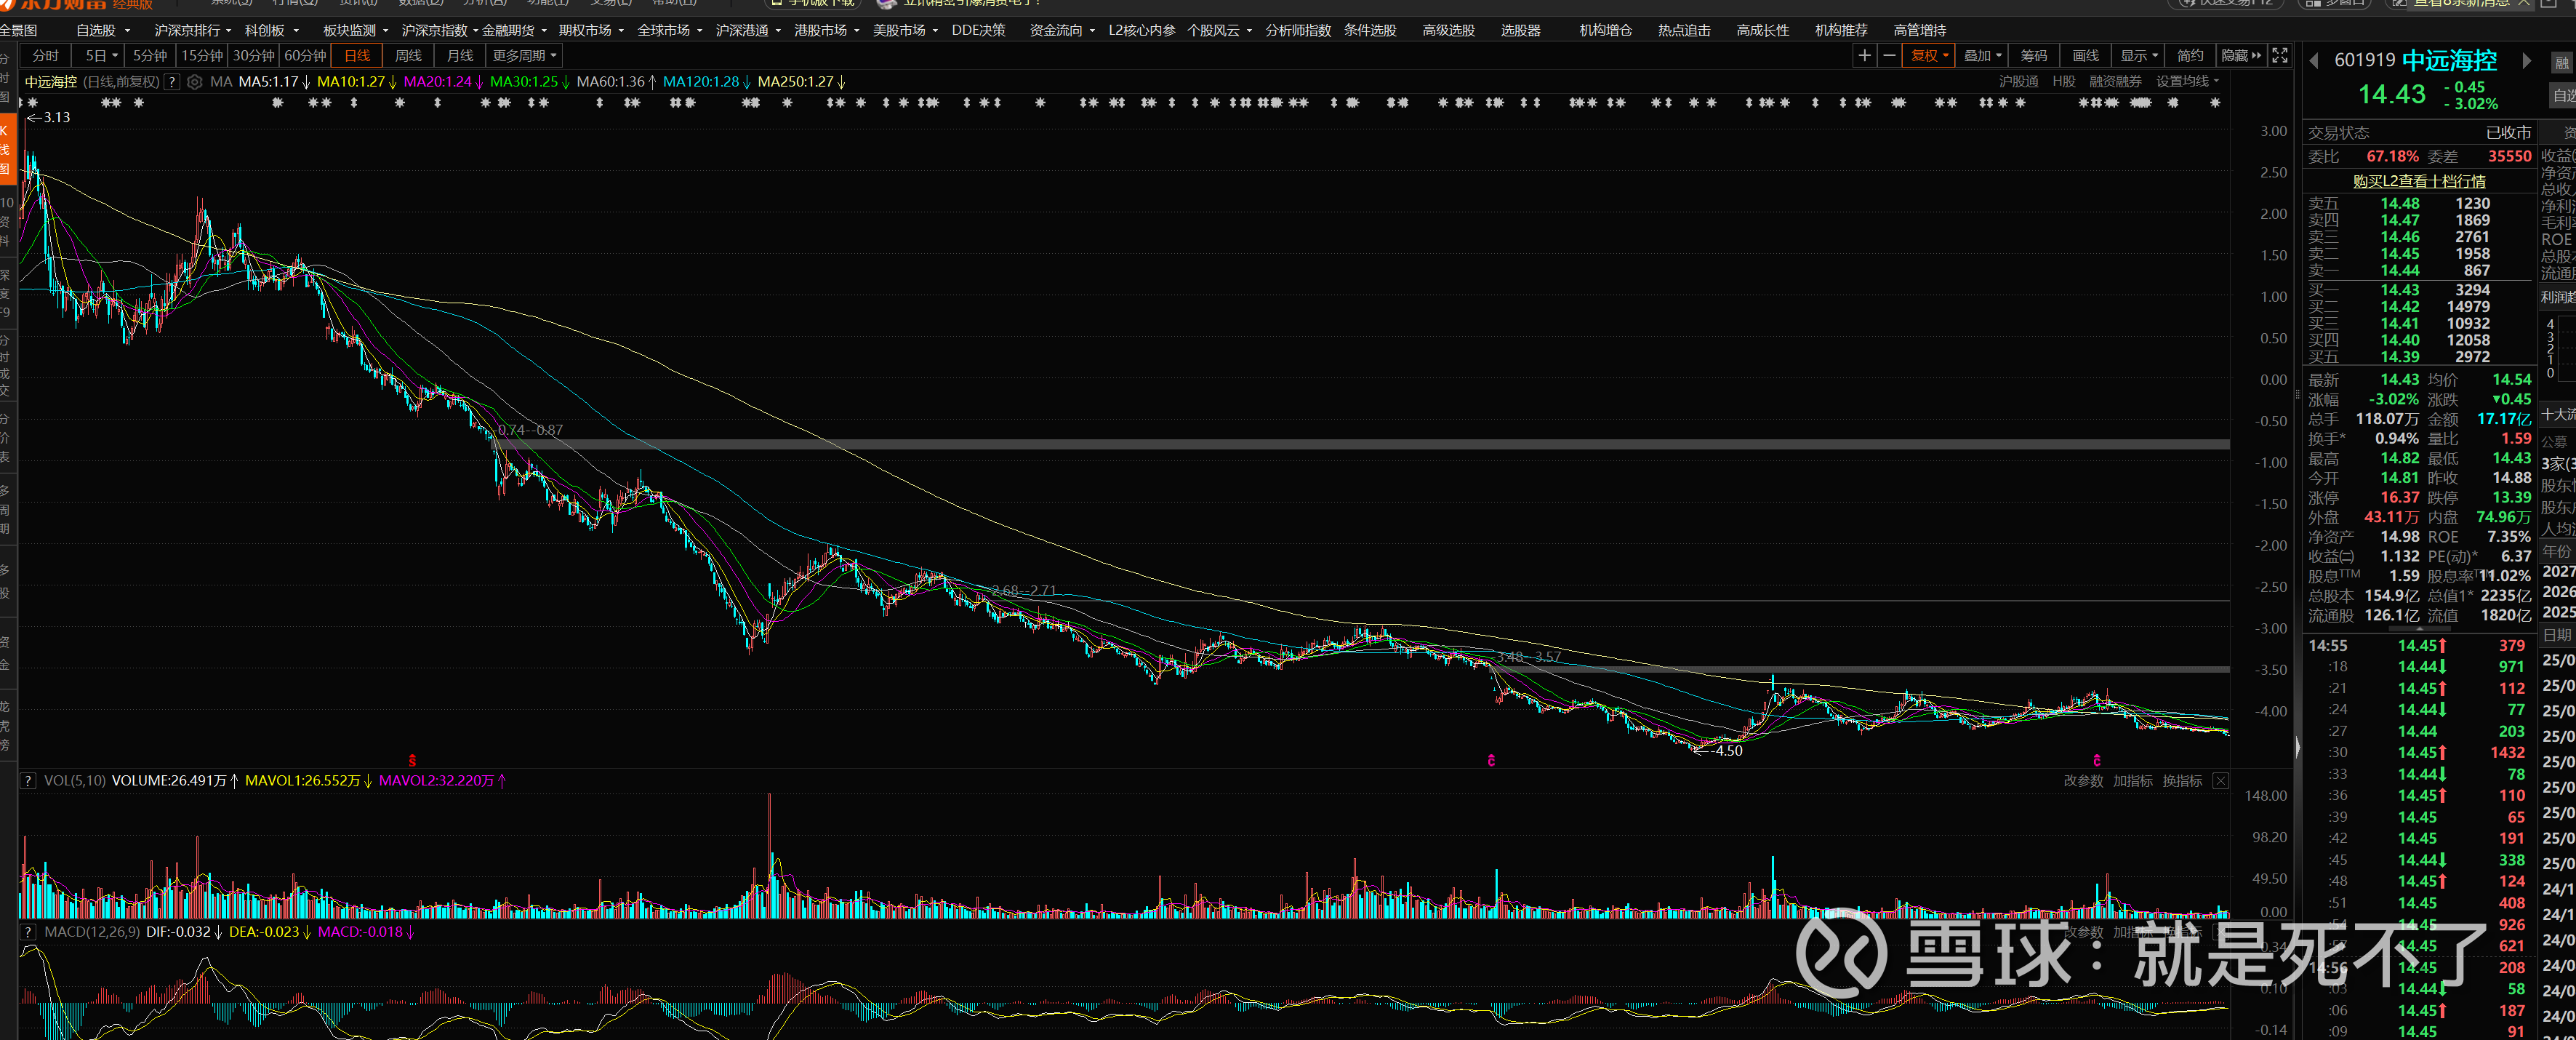Switch to the 周线 weekly tab

tap(408, 56)
